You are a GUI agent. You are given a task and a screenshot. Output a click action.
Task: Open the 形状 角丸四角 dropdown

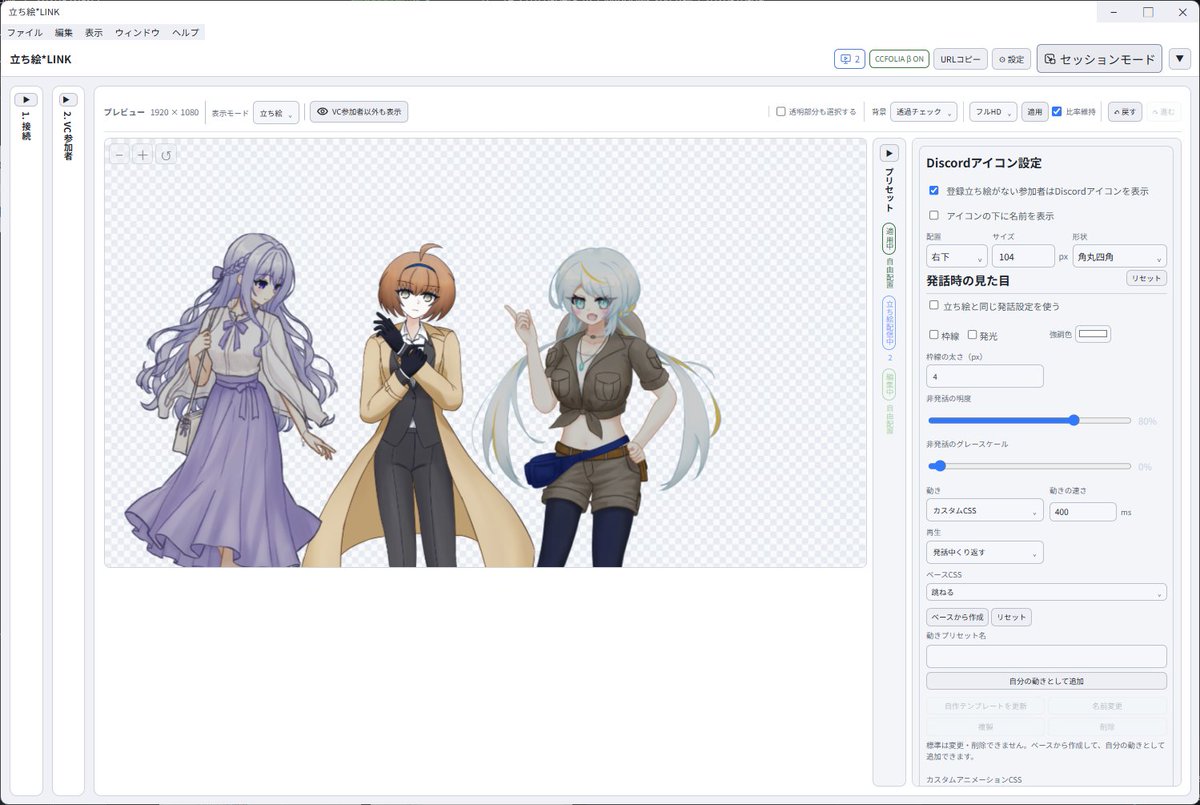tap(1119, 257)
